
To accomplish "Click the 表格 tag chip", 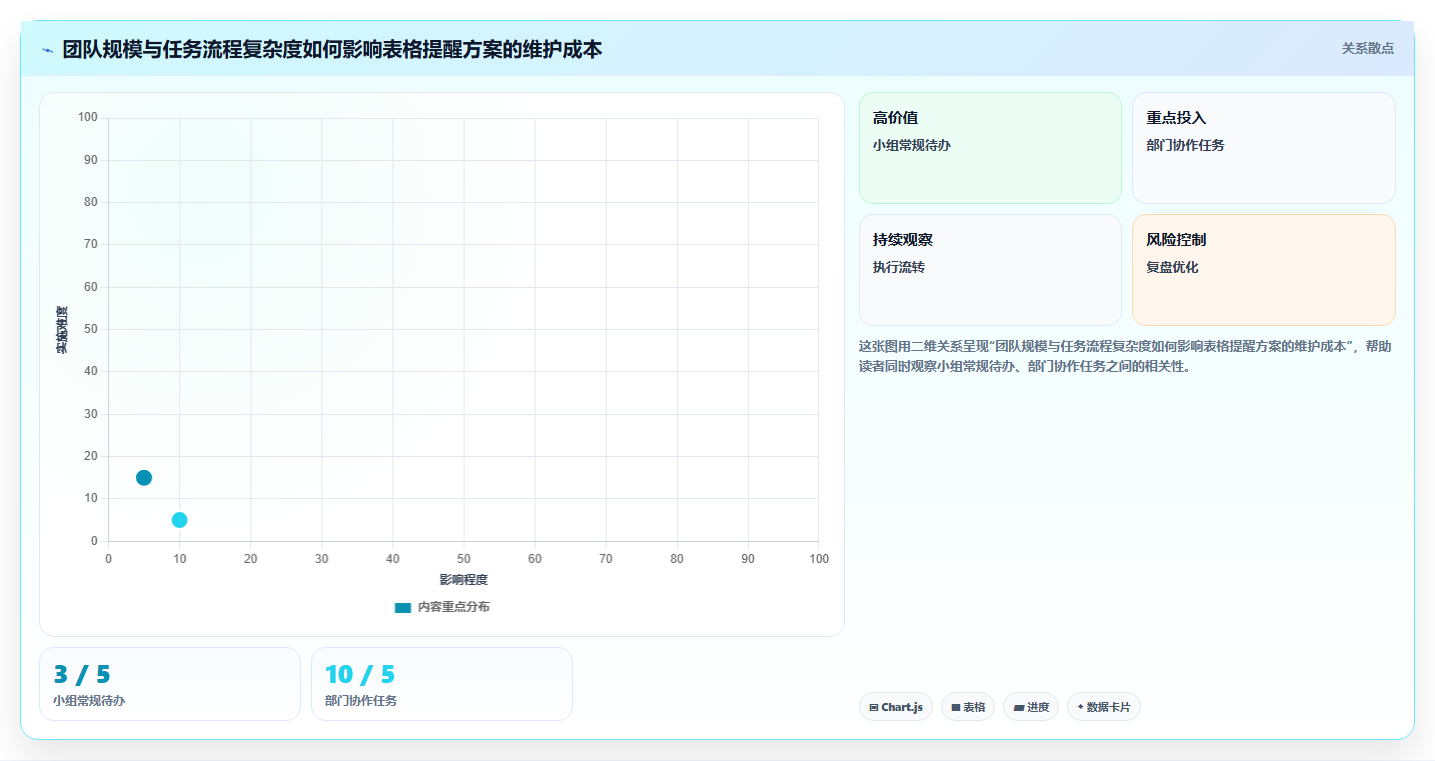I will click(968, 707).
